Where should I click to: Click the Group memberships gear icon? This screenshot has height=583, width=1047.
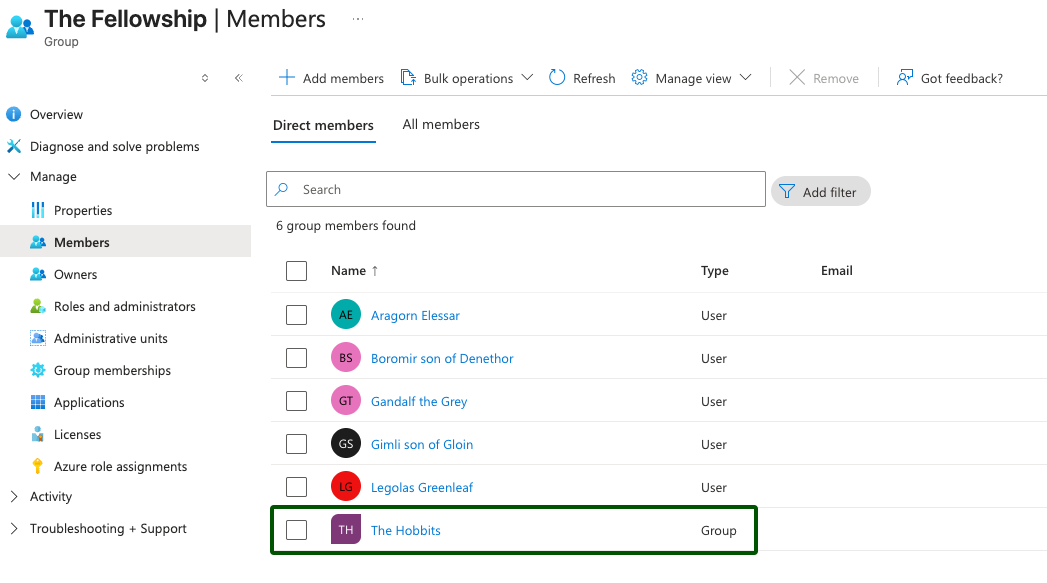click(x=38, y=370)
